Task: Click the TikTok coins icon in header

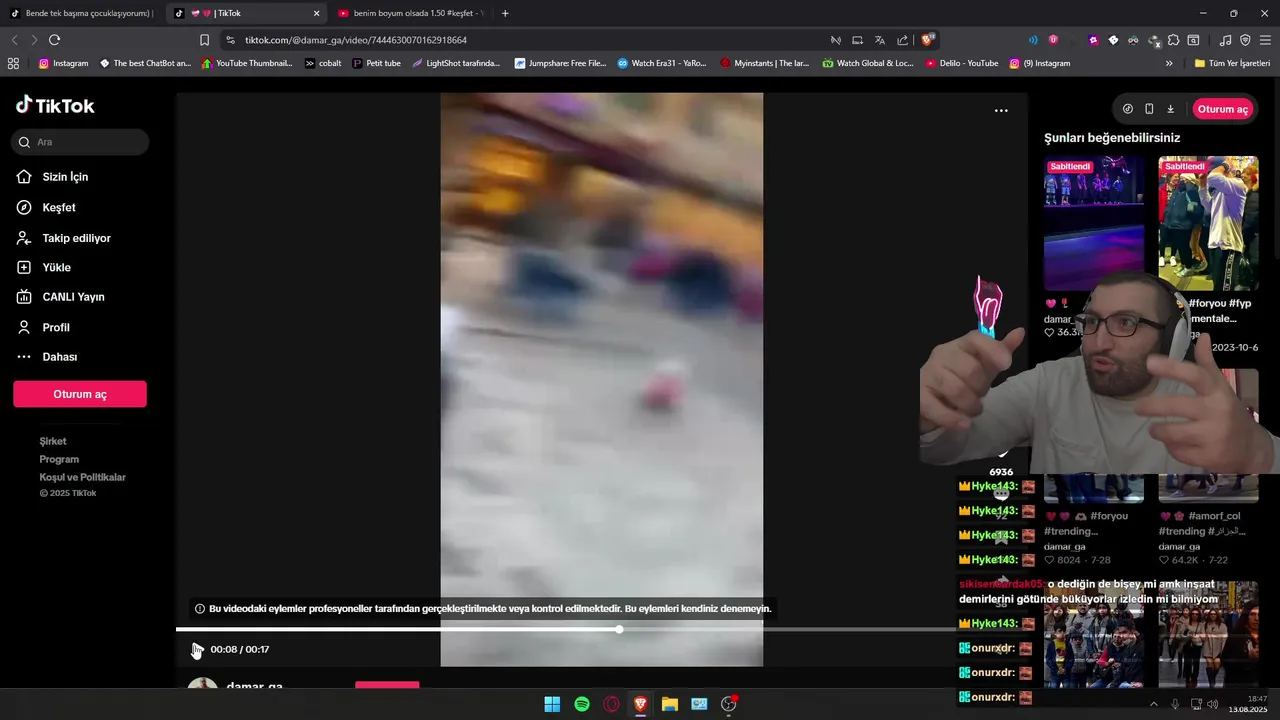Action: (1128, 109)
